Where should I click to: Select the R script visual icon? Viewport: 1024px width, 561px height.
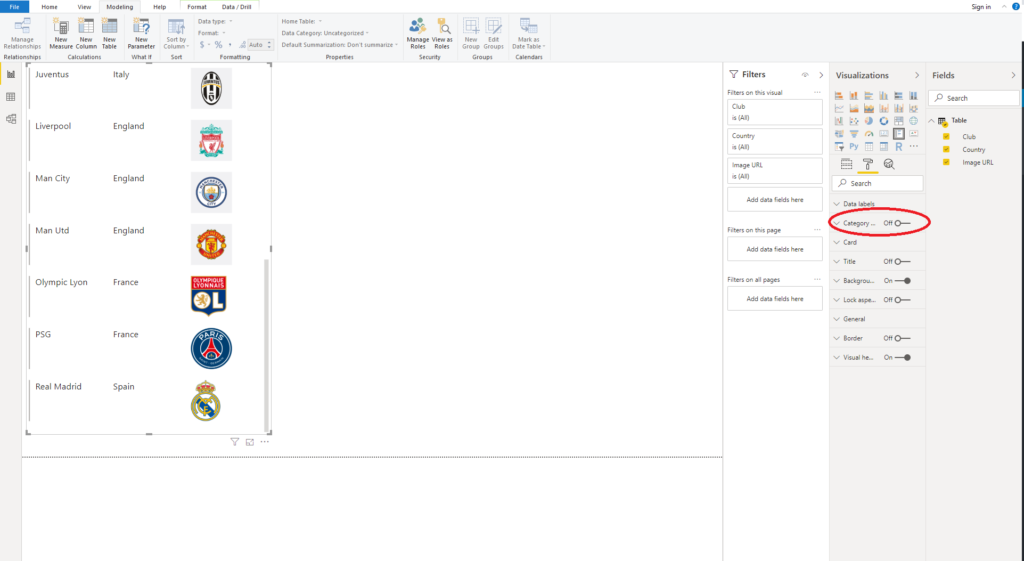pos(899,146)
